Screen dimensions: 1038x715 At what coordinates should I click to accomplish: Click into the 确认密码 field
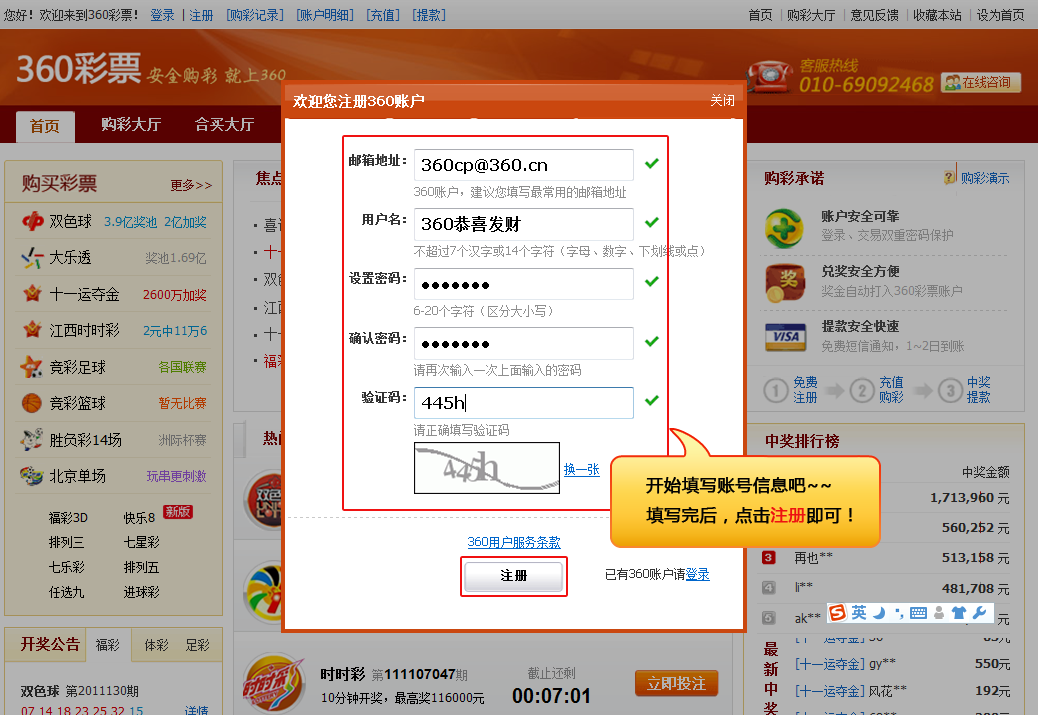point(523,343)
